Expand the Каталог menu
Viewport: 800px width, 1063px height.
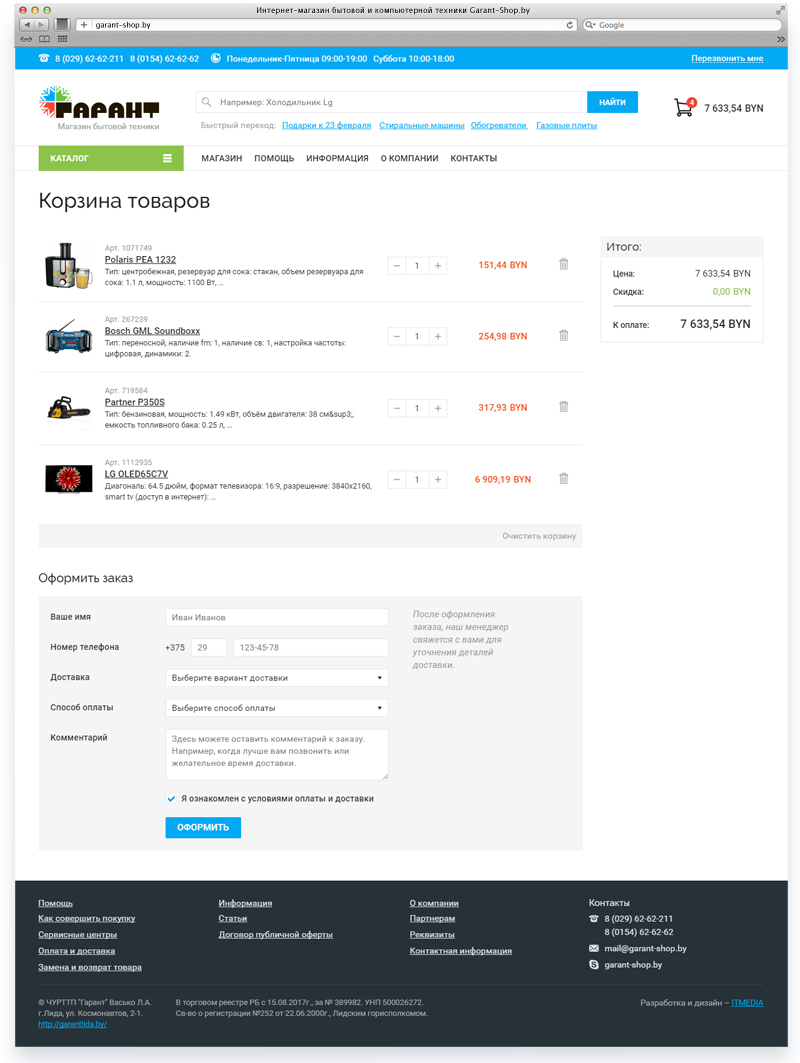point(111,158)
